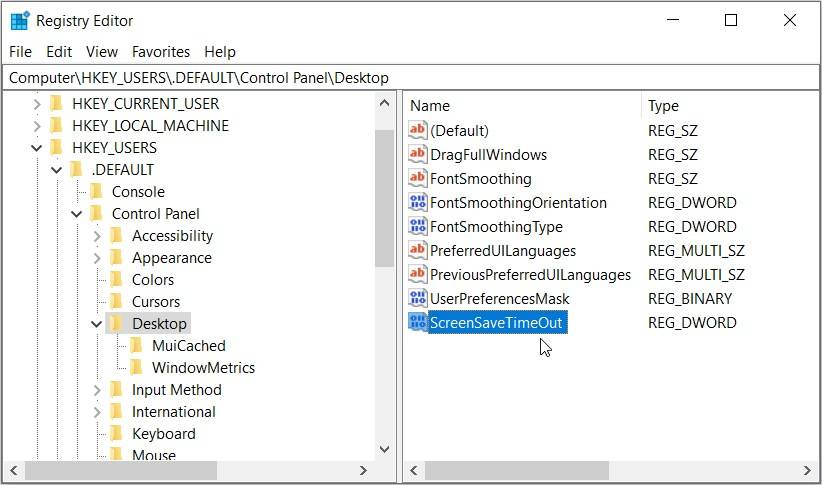
Task: Click the UserPreferencesMask binary value icon
Action: point(418,299)
